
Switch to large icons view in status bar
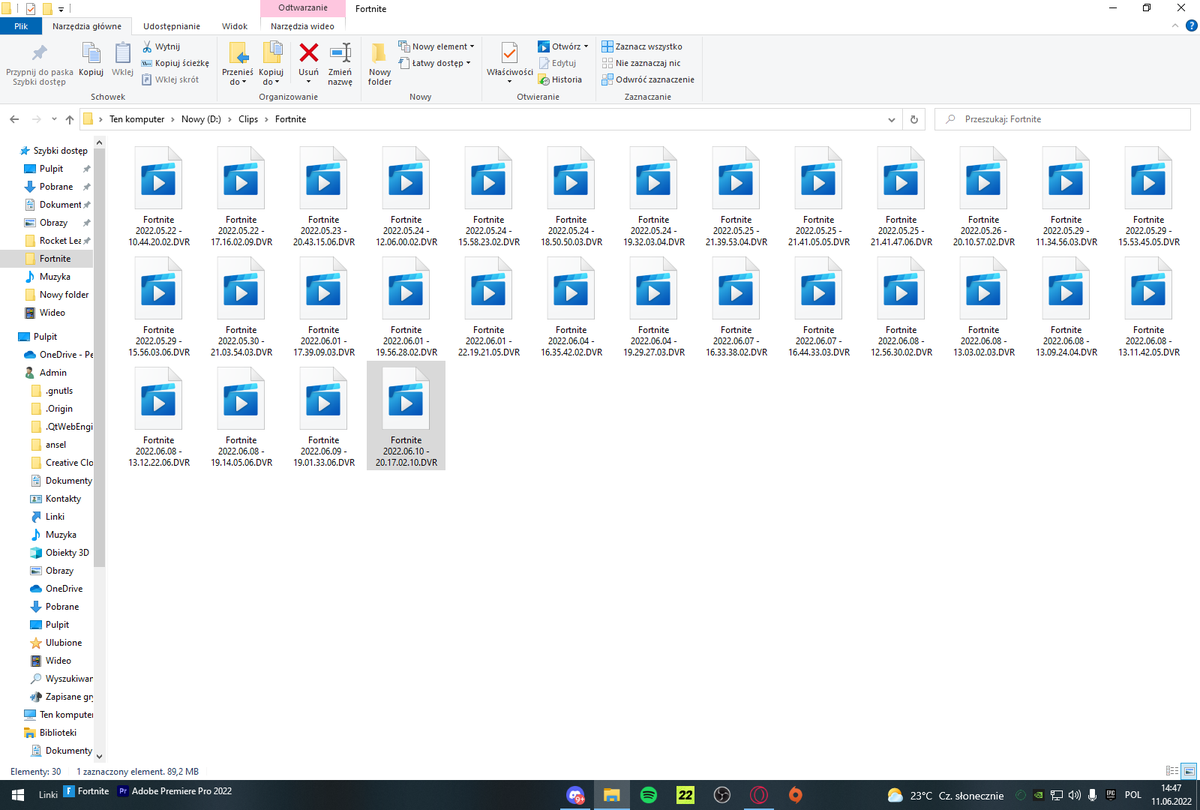(1187, 772)
